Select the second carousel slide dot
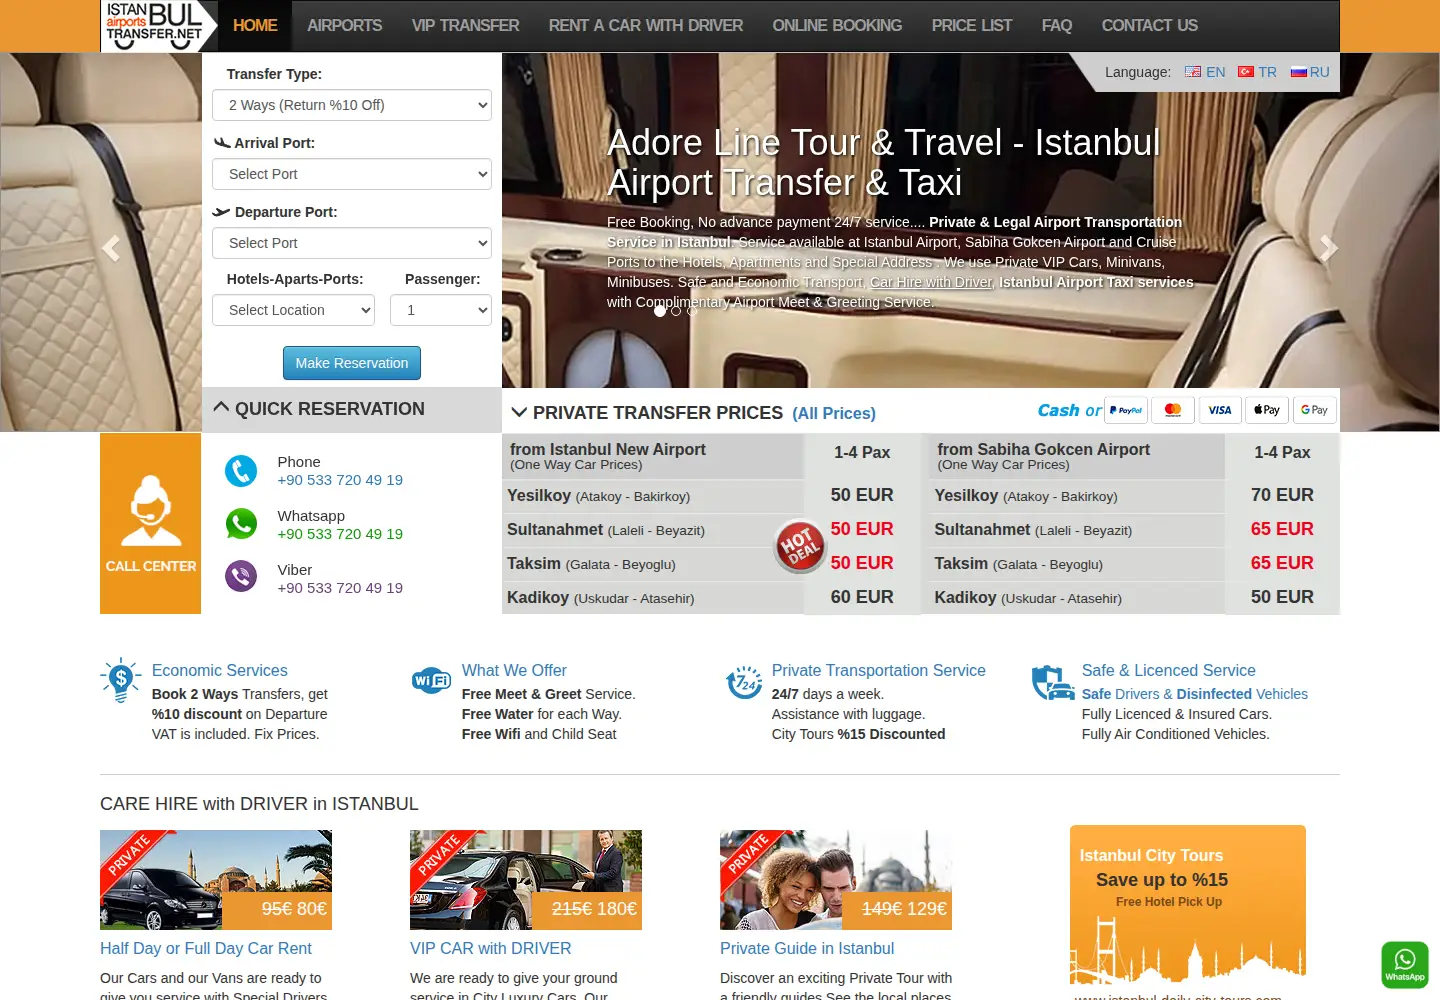The image size is (1440, 1000). click(676, 311)
